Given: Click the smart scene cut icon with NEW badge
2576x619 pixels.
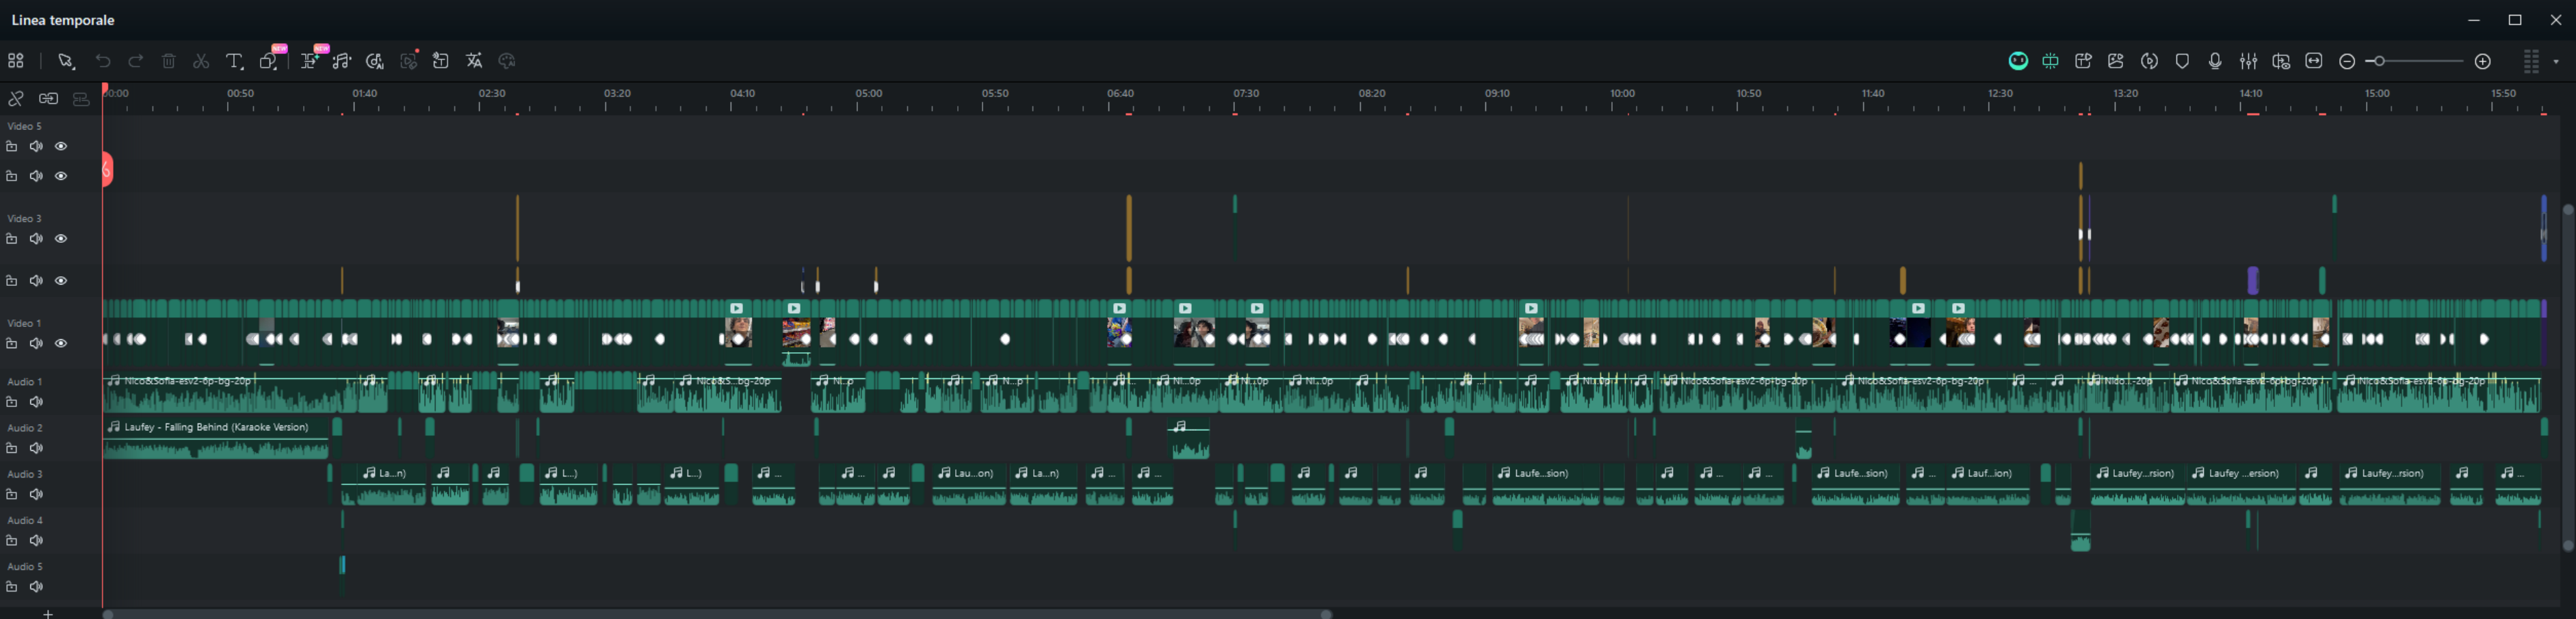Looking at the screenshot, I should point(311,60).
